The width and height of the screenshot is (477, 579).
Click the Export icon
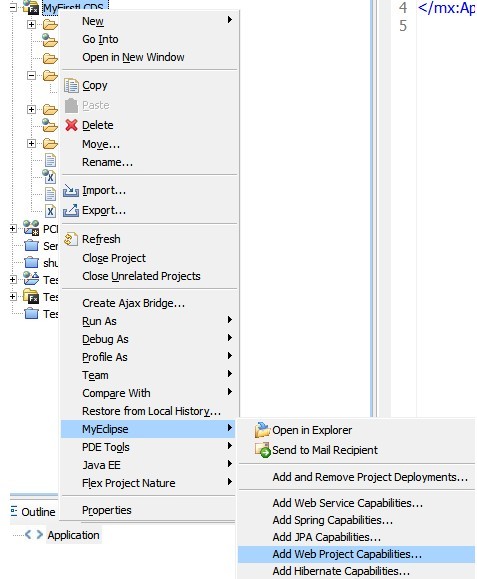(71, 210)
